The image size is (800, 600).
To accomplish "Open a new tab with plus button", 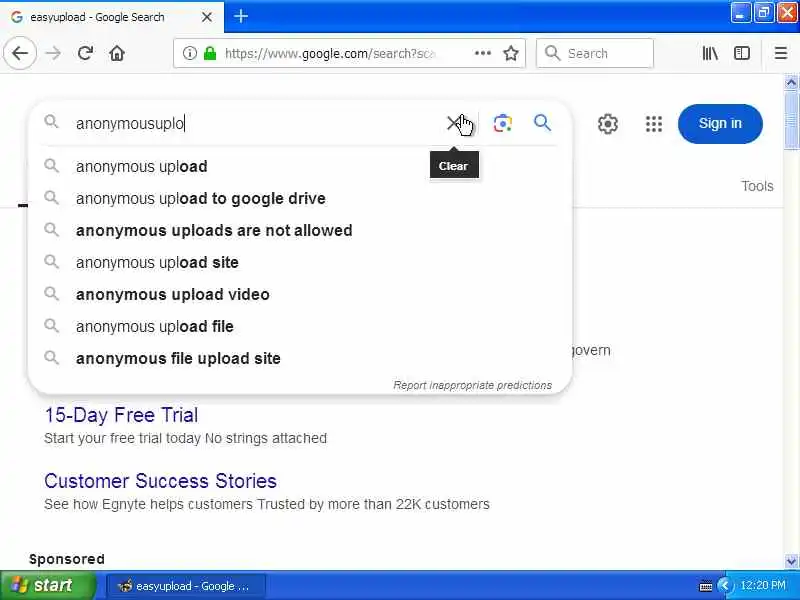I will 241,16.
